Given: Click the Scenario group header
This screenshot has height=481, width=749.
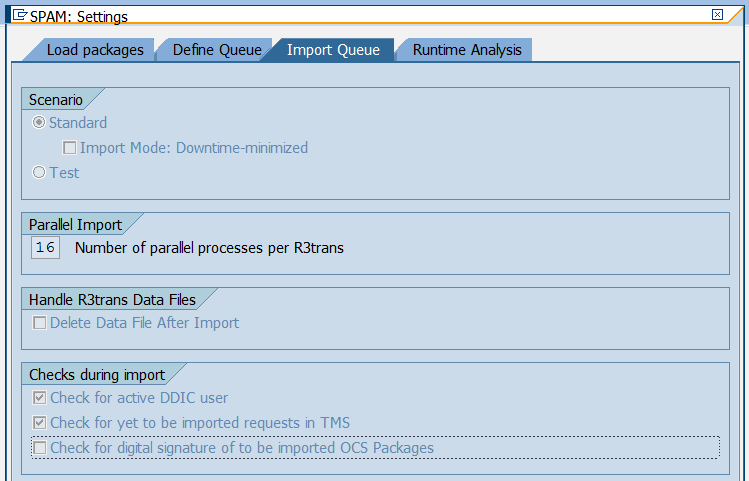Looking at the screenshot, I should click(56, 100).
